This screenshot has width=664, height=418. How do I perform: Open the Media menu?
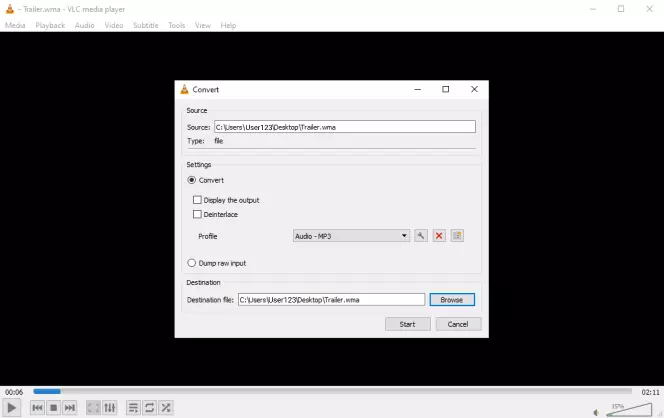tap(15, 25)
